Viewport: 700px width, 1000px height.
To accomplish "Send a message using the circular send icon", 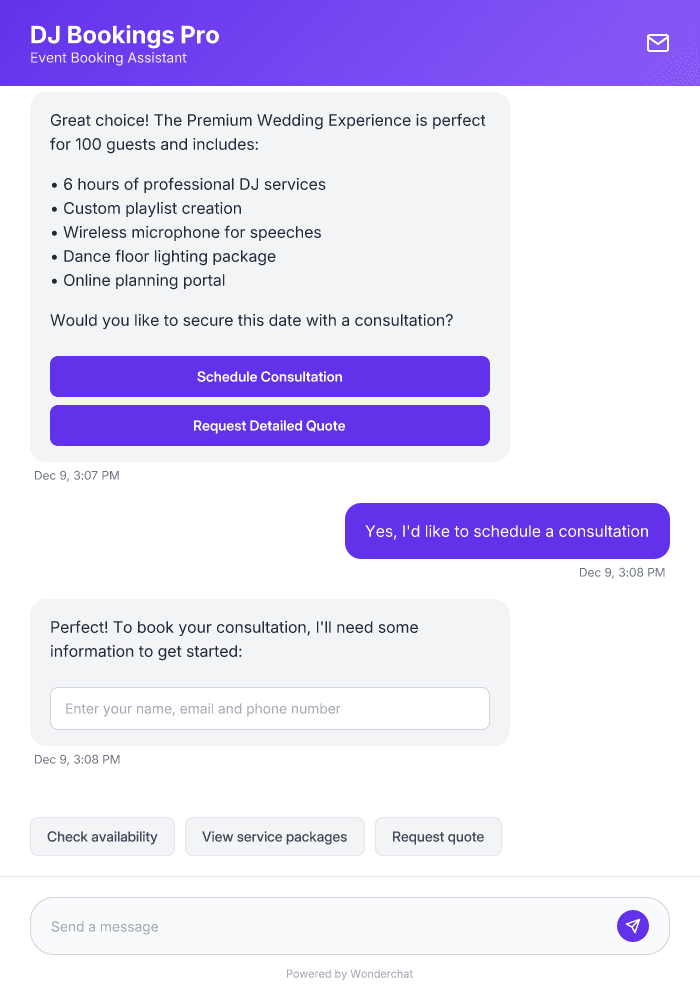I will click(x=633, y=925).
